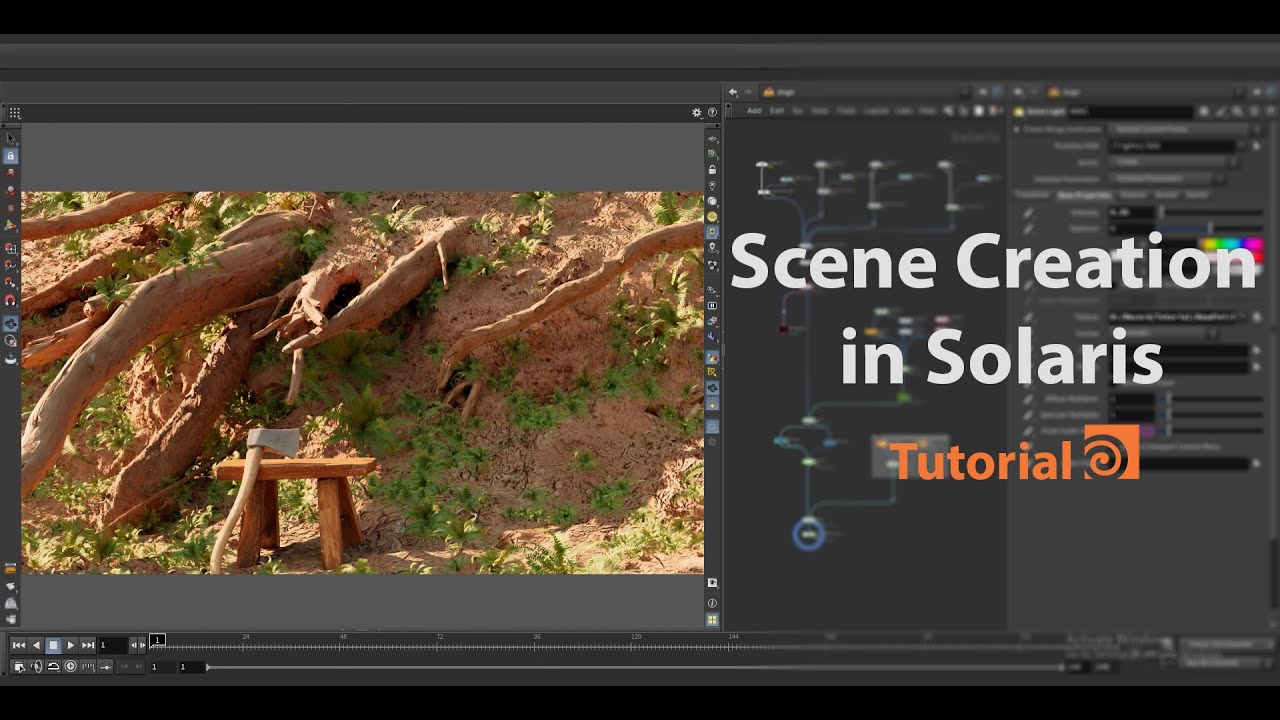
Task: Click the pause-style icon in the right viewport toolbar
Action: pyautogui.click(x=712, y=305)
